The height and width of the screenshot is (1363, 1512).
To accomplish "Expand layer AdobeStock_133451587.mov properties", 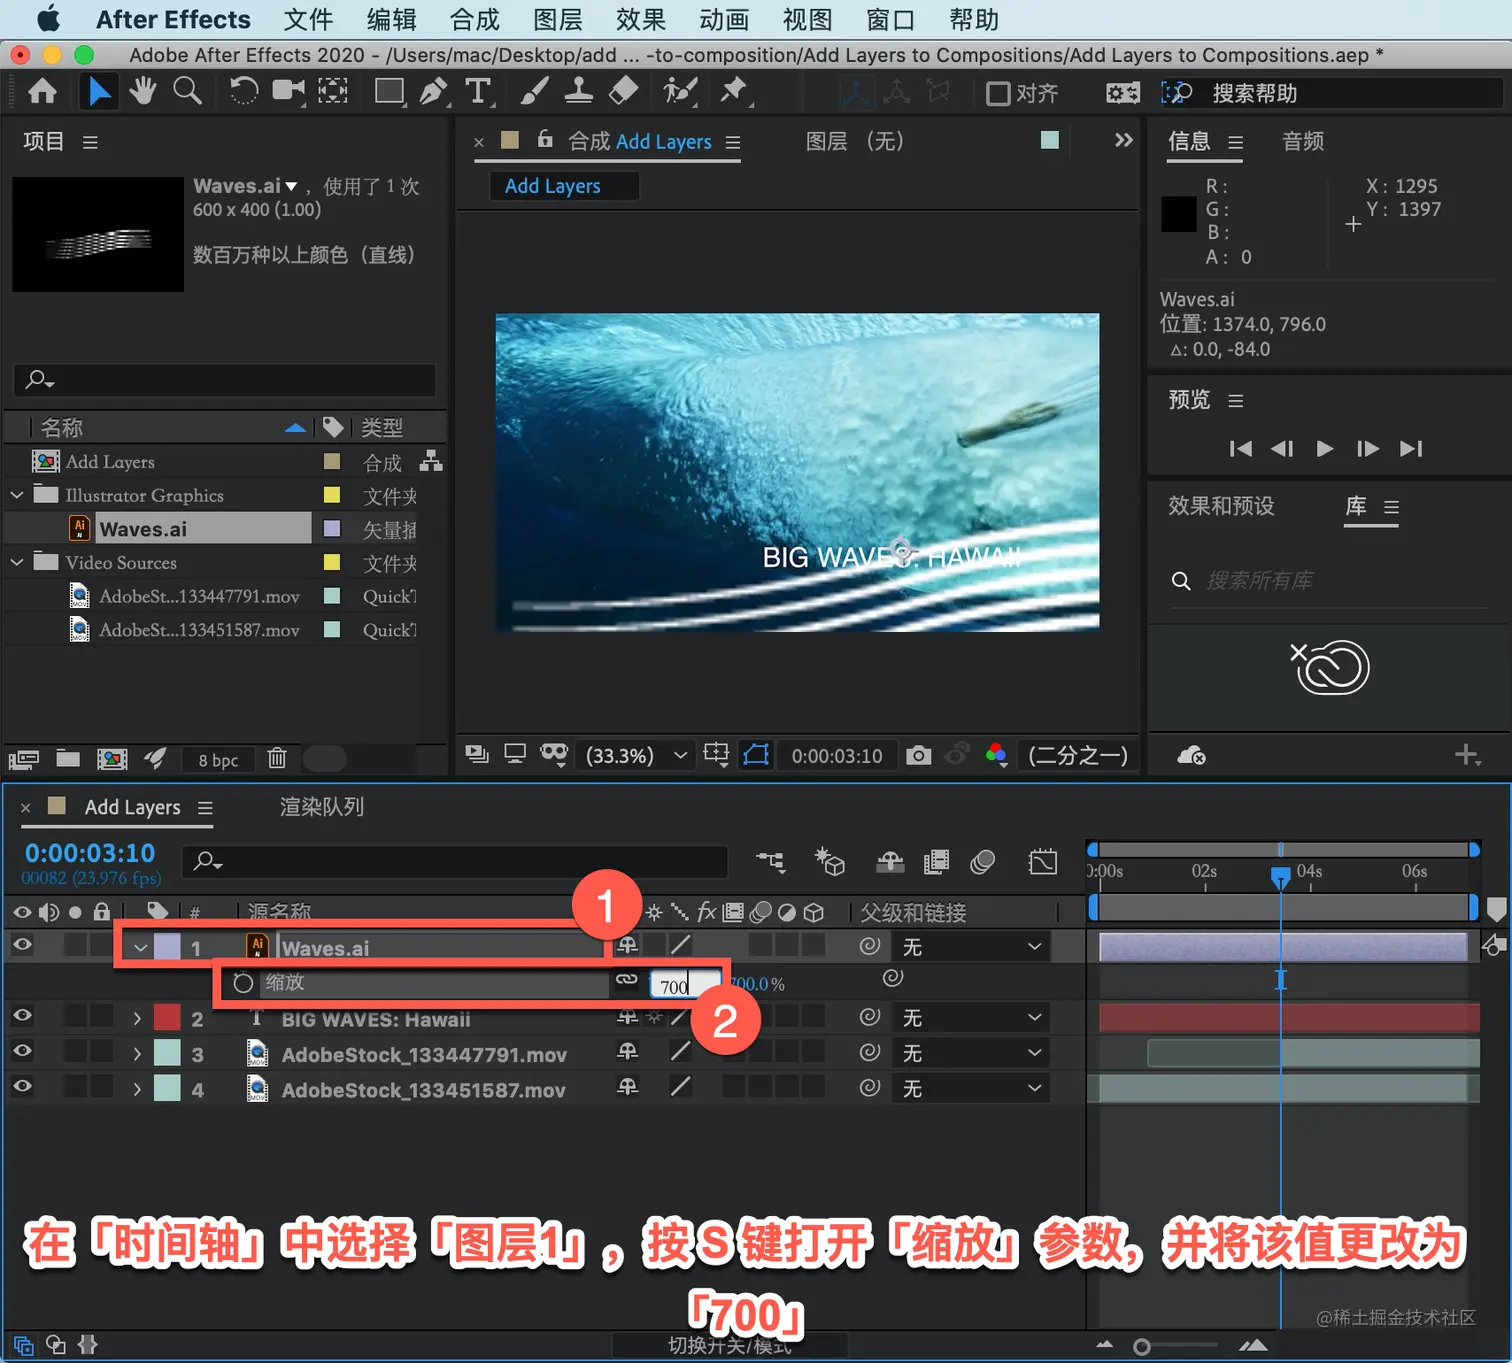I will 137,1089.
